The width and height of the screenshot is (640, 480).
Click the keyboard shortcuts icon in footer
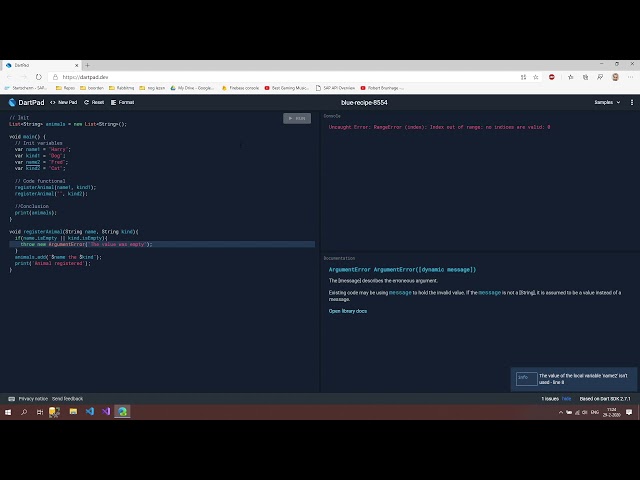11,399
